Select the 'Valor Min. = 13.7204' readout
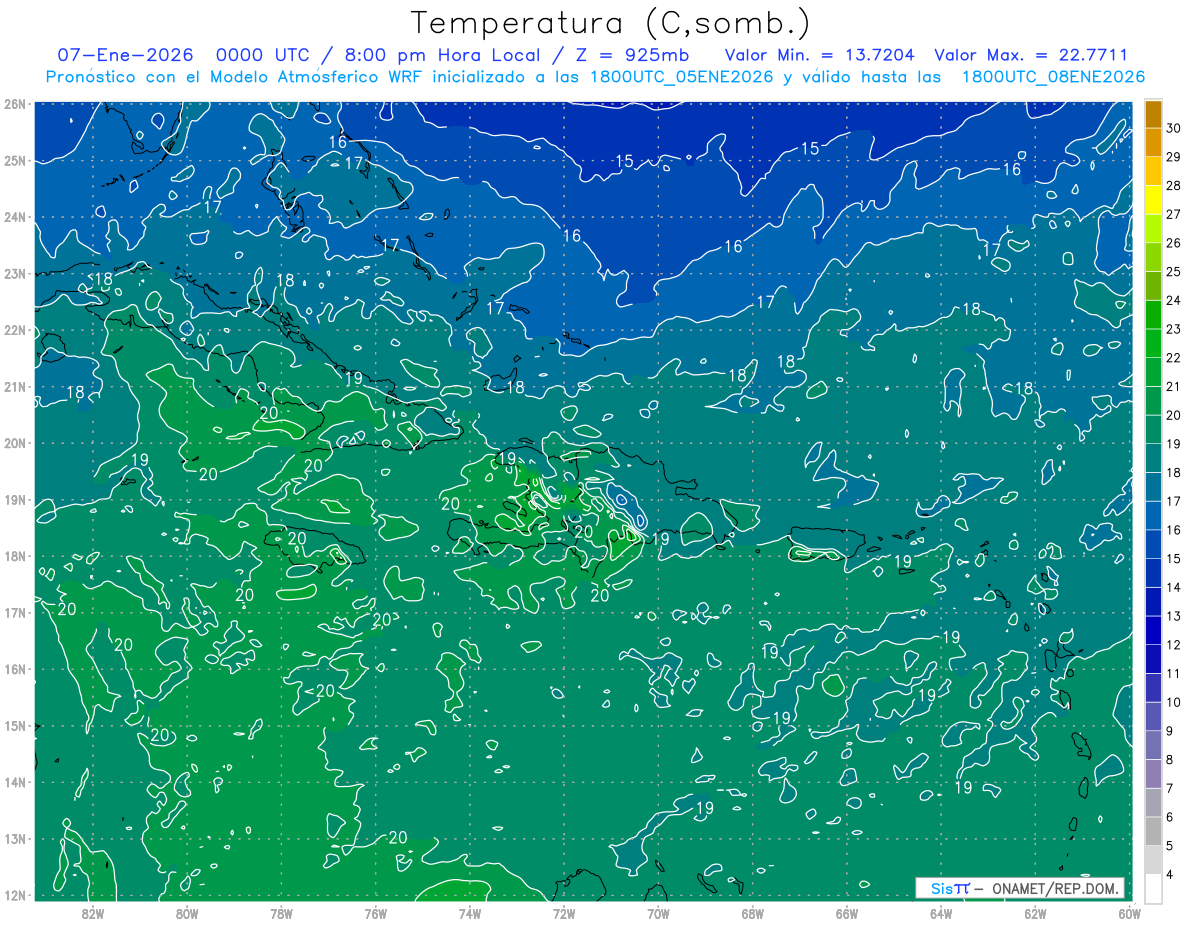The height and width of the screenshot is (927, 1200). click(x=819, y=55)
